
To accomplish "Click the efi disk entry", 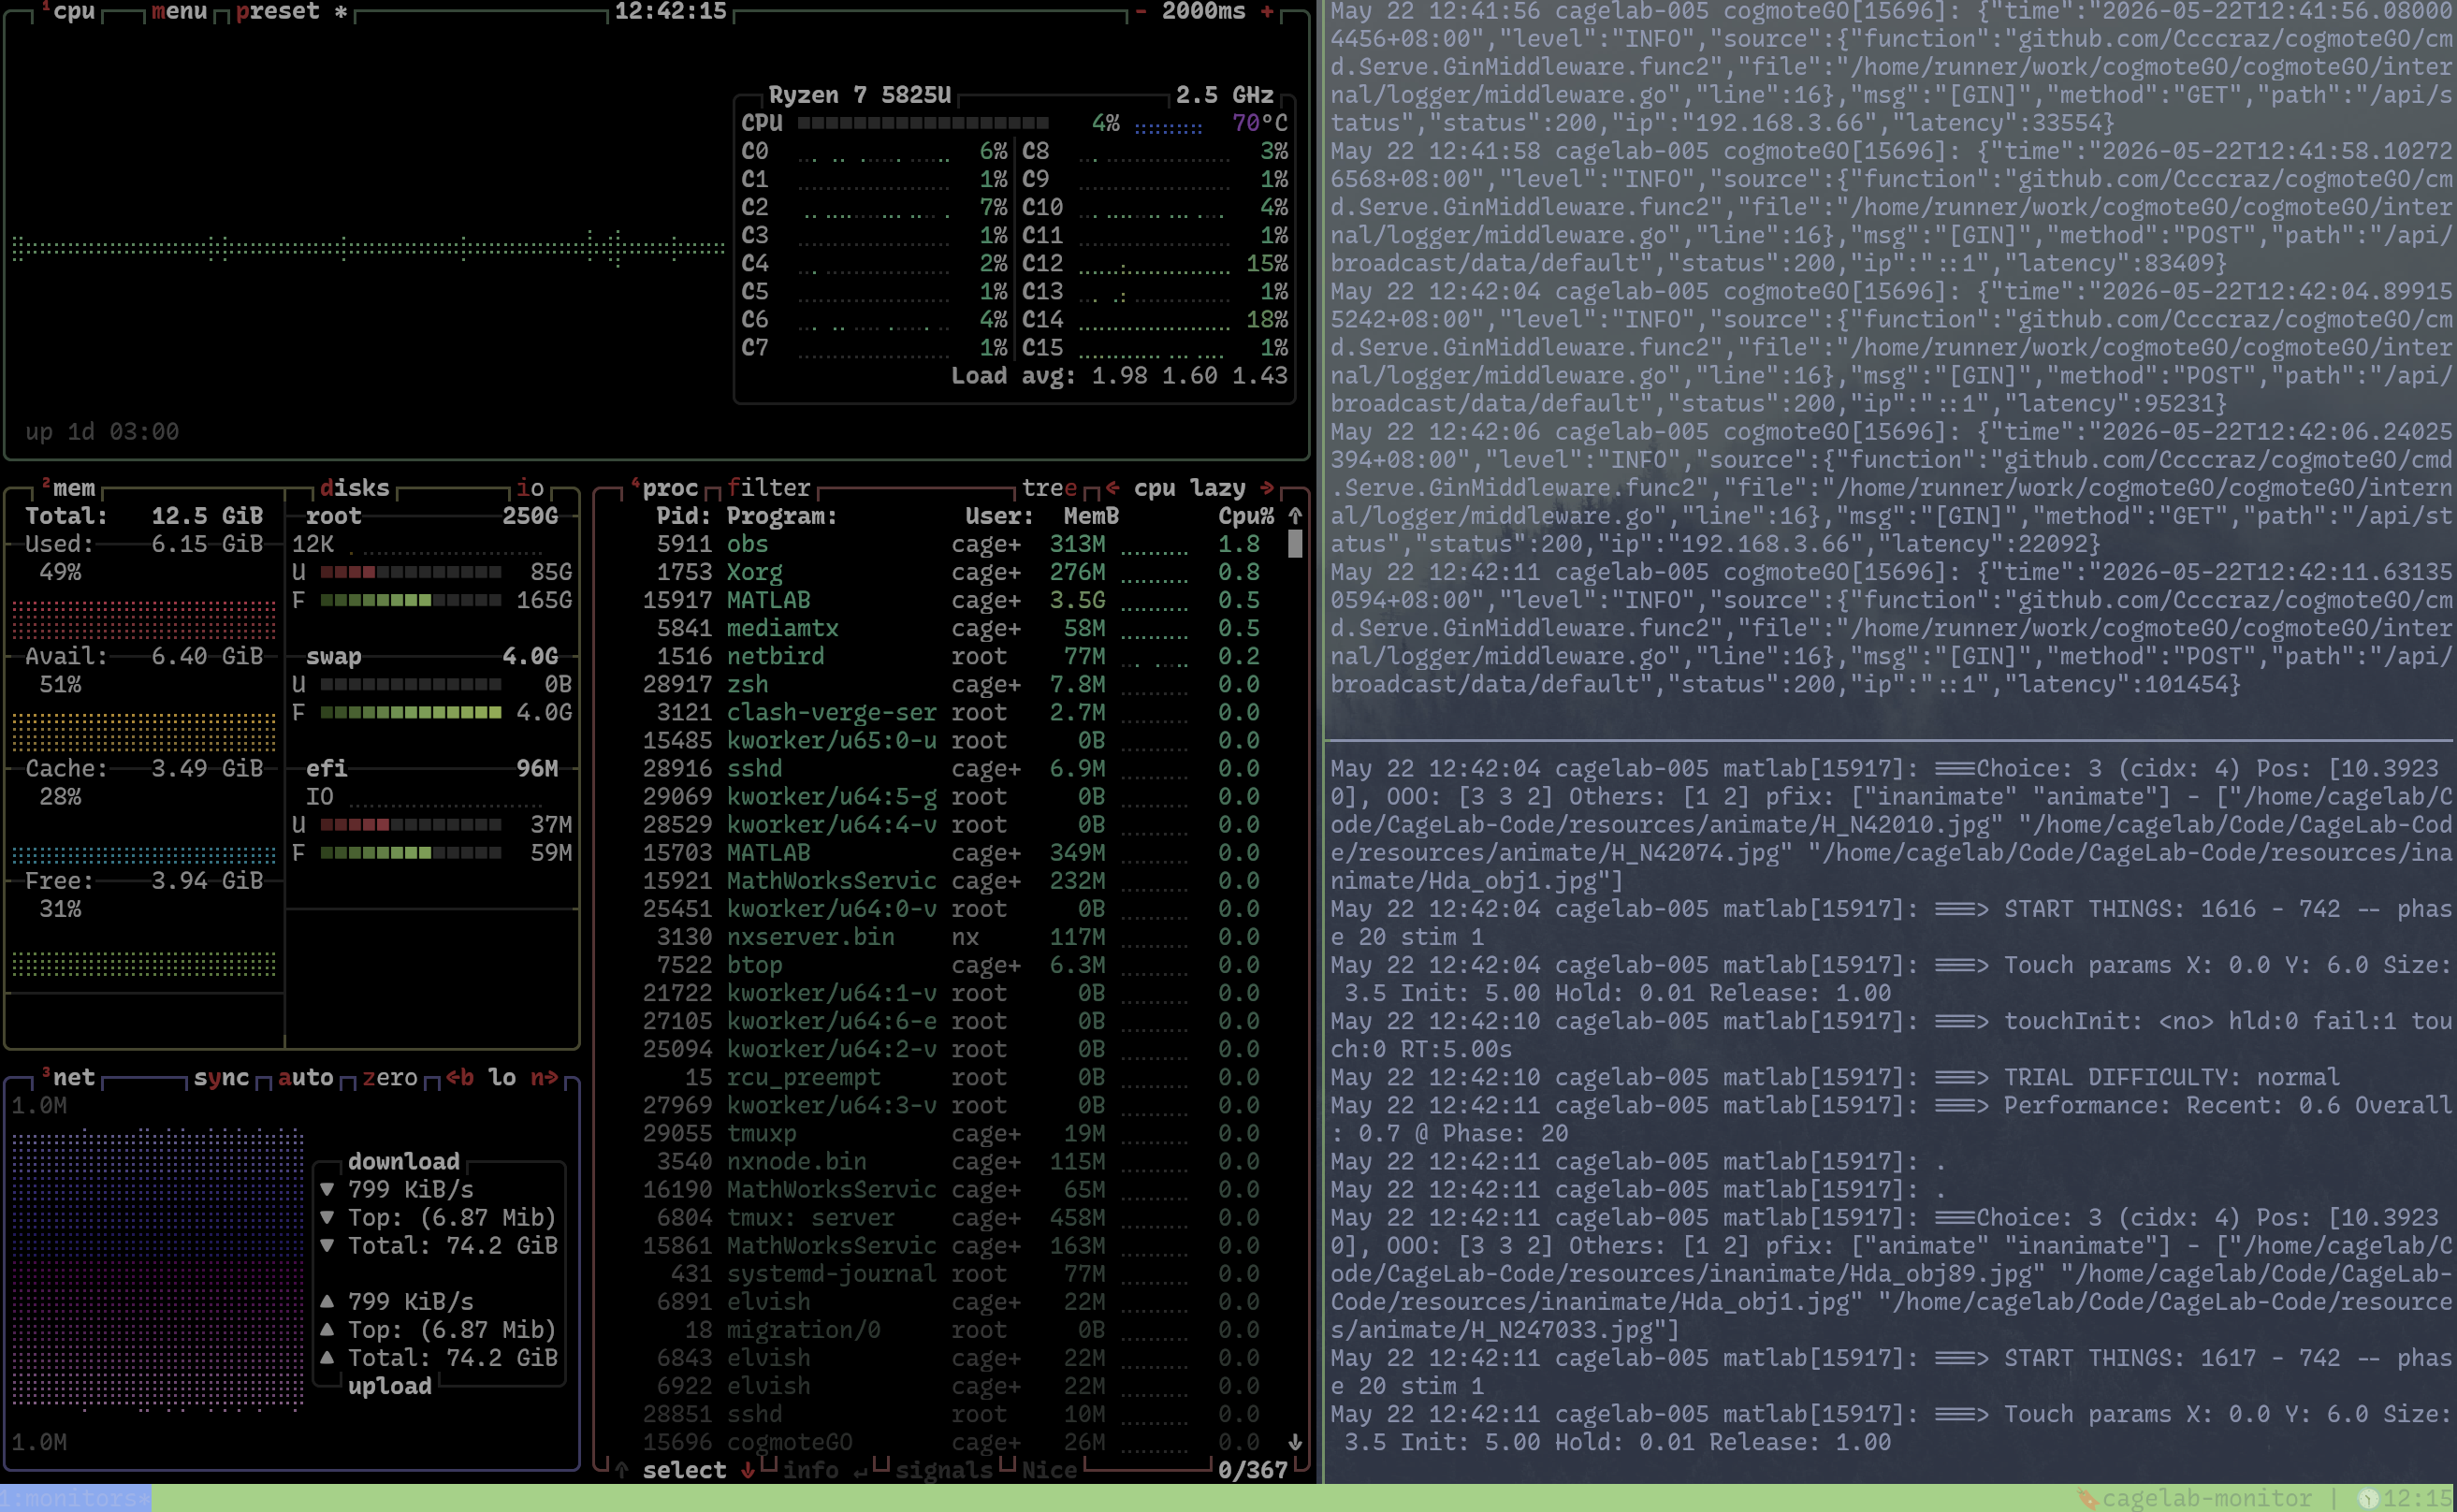I will pos(326,768).
